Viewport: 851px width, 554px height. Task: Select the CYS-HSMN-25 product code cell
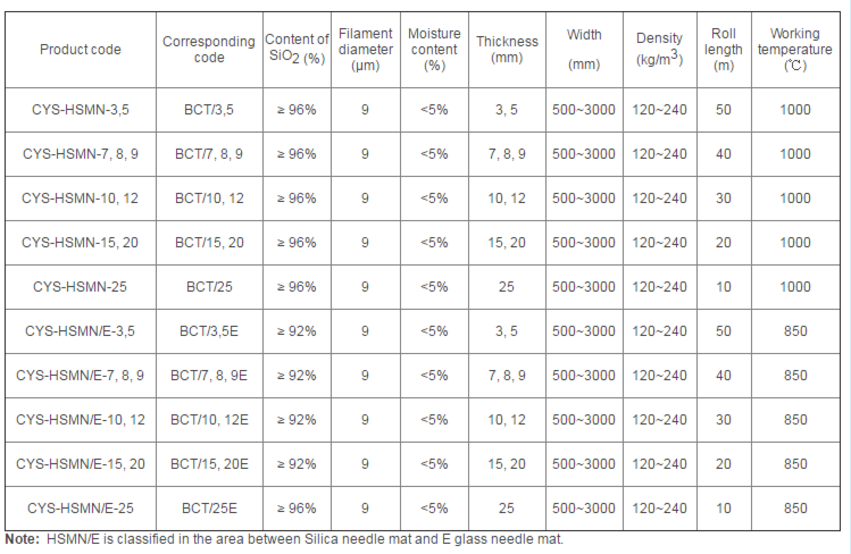point(79,287)
